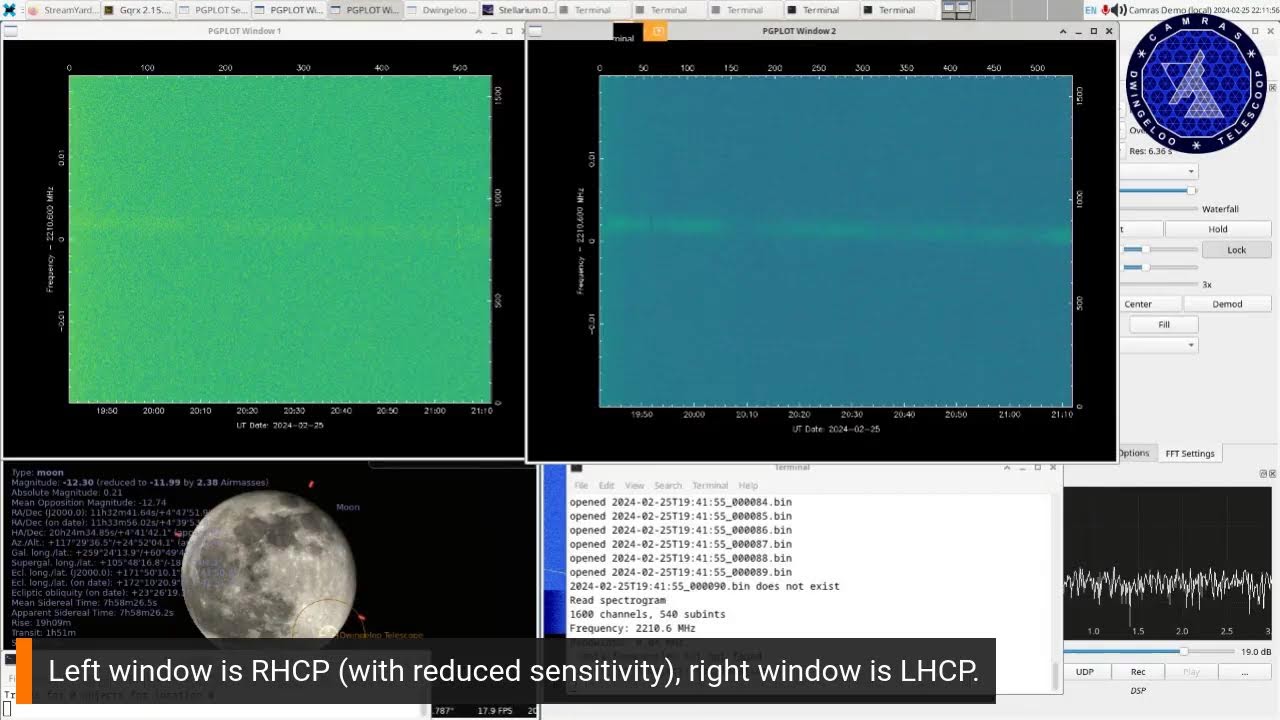Click the 'Dwingeloo Telescope' marker label in Stellarium
This screenshot has width=1280, height=720.
point(381,635)
